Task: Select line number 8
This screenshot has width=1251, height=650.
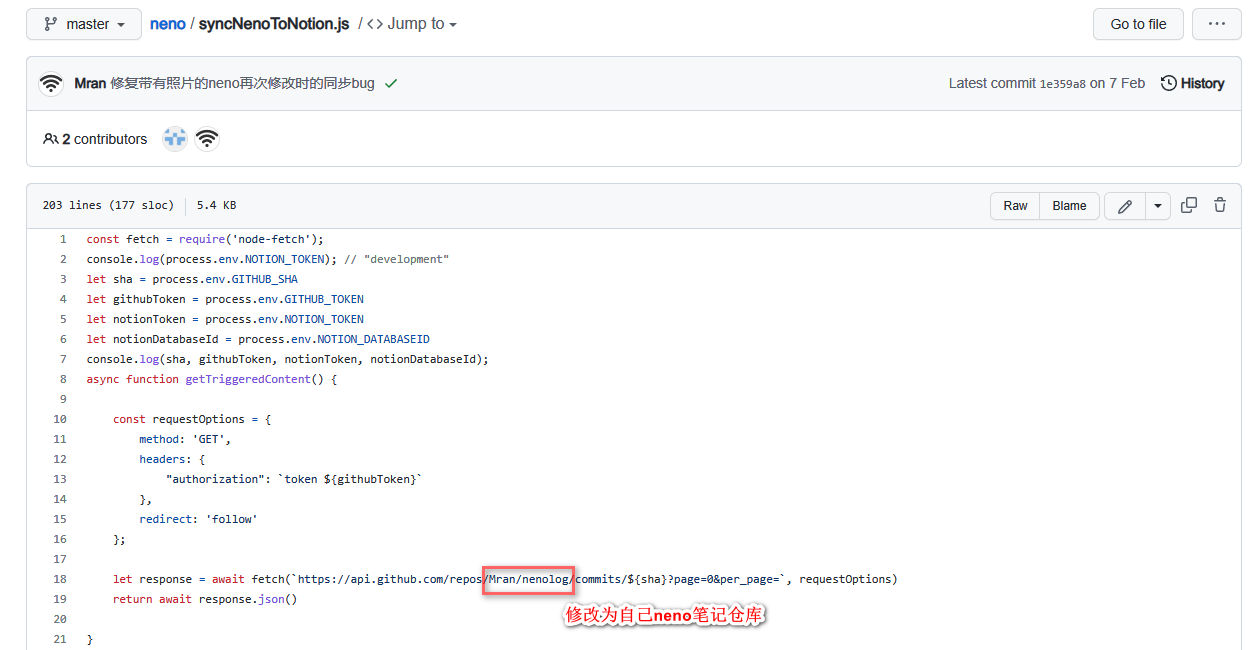Action: [63, 379]
